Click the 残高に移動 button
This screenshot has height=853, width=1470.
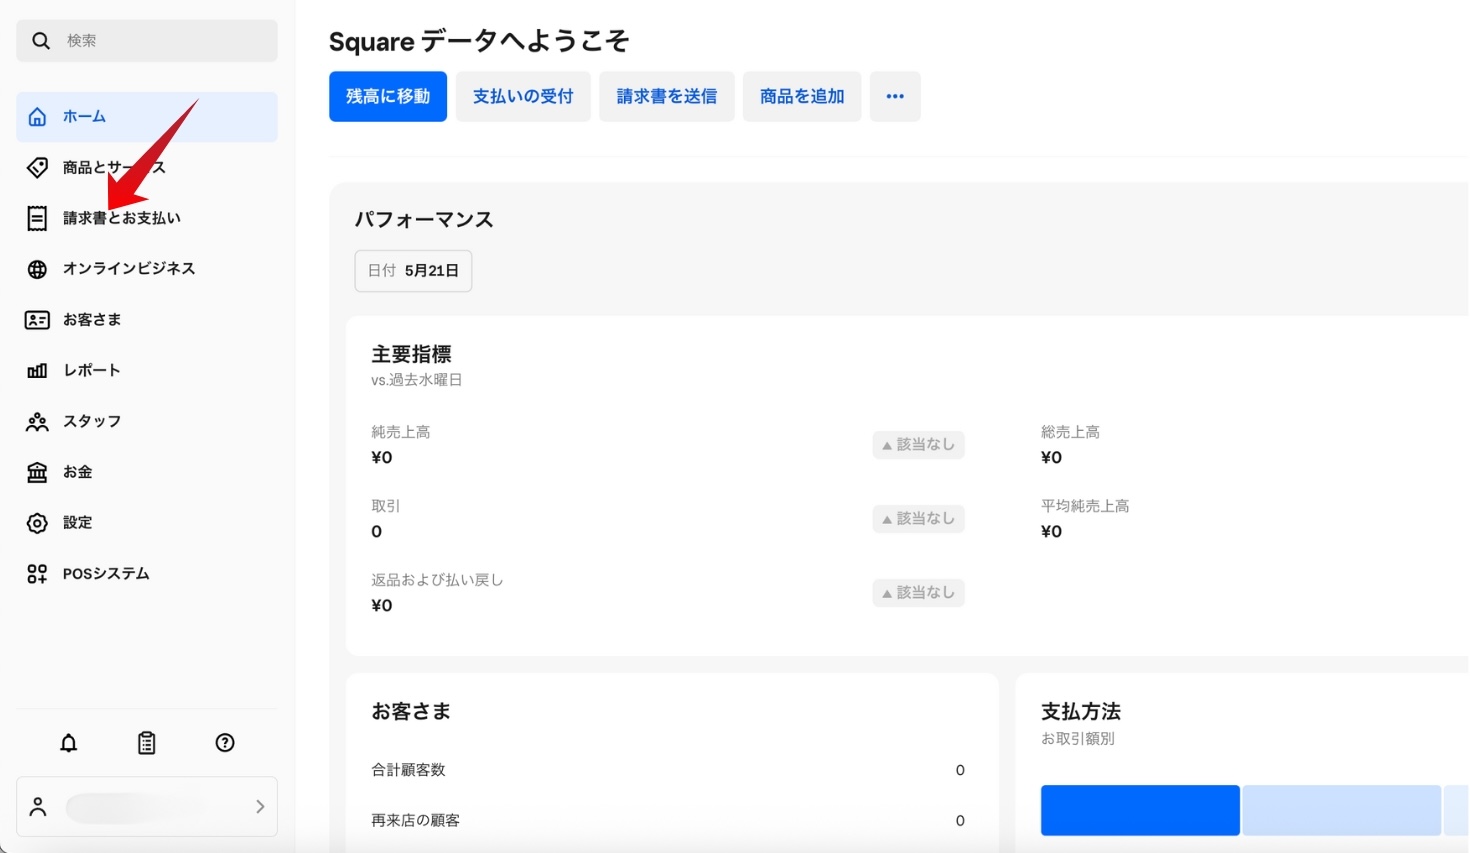(388, 97)
